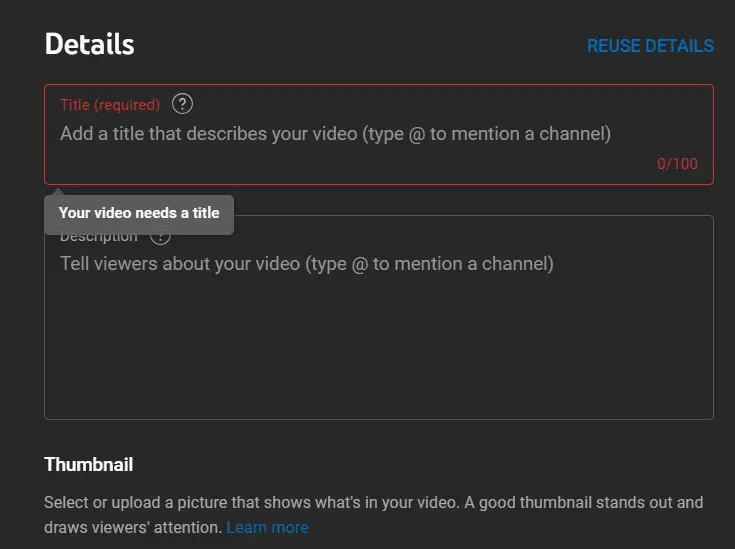Select the Details heading text
This screenshot has width=735, height=549.
[x=90, y=44]
